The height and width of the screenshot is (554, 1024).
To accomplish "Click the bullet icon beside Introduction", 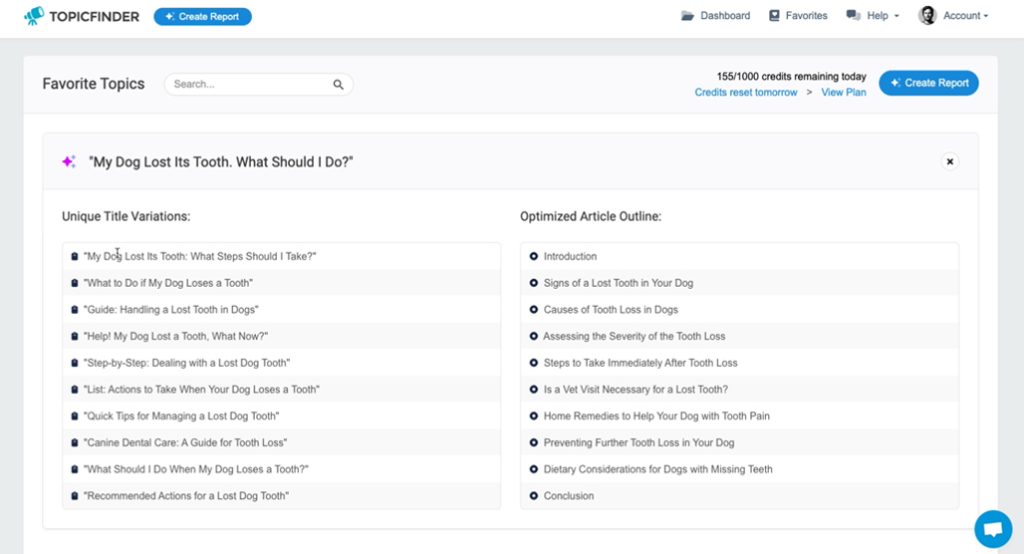I will 534,256.
